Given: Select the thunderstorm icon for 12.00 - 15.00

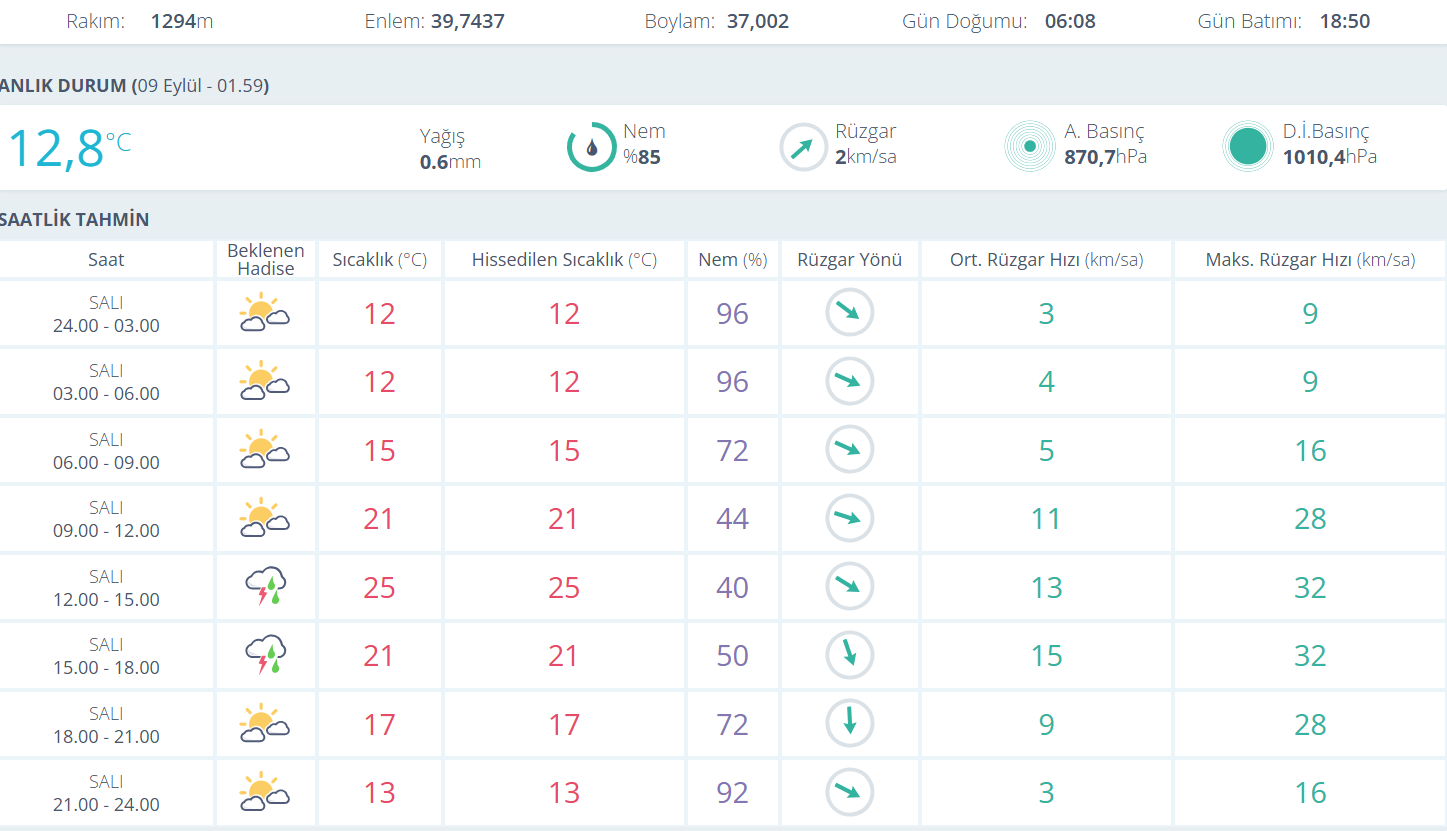Looking at the screenshot, I should click(x=265, y=587).
